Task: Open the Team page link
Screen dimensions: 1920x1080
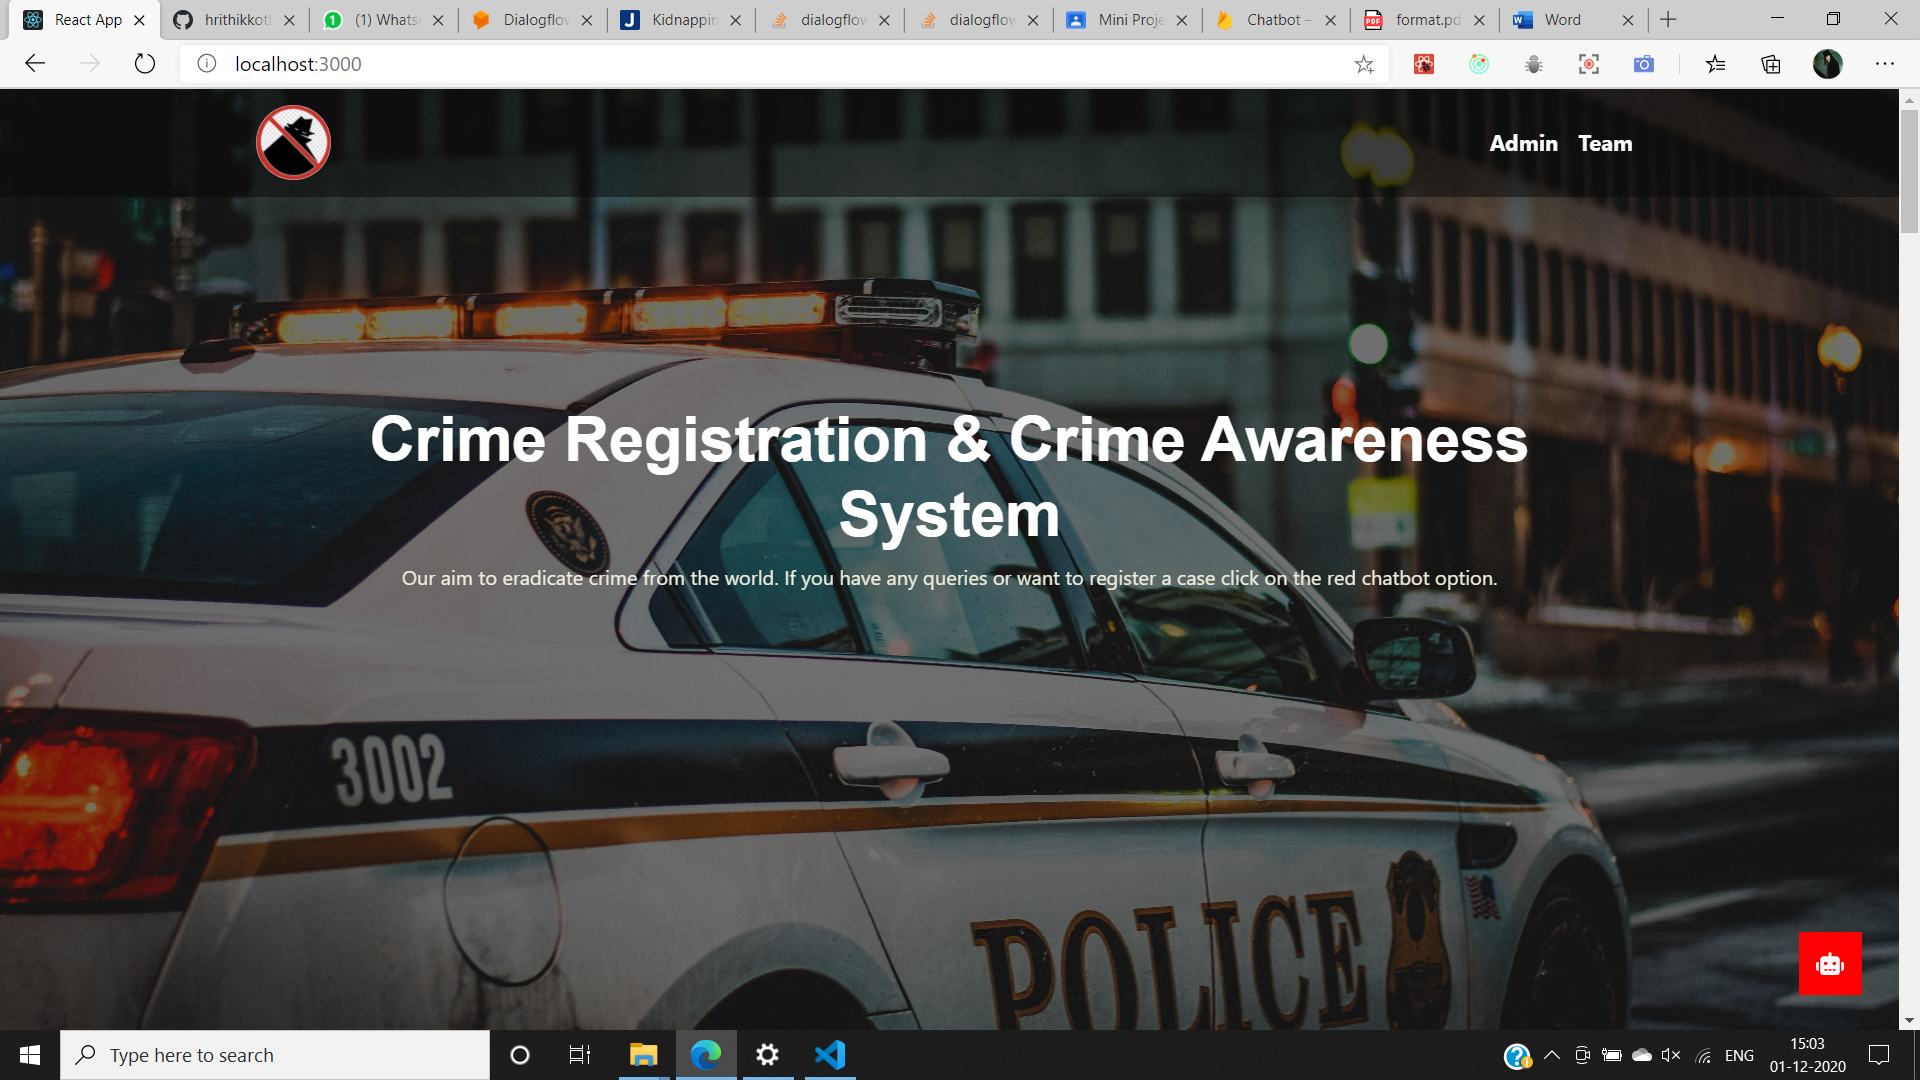Action: click(x=1605, y=143)
